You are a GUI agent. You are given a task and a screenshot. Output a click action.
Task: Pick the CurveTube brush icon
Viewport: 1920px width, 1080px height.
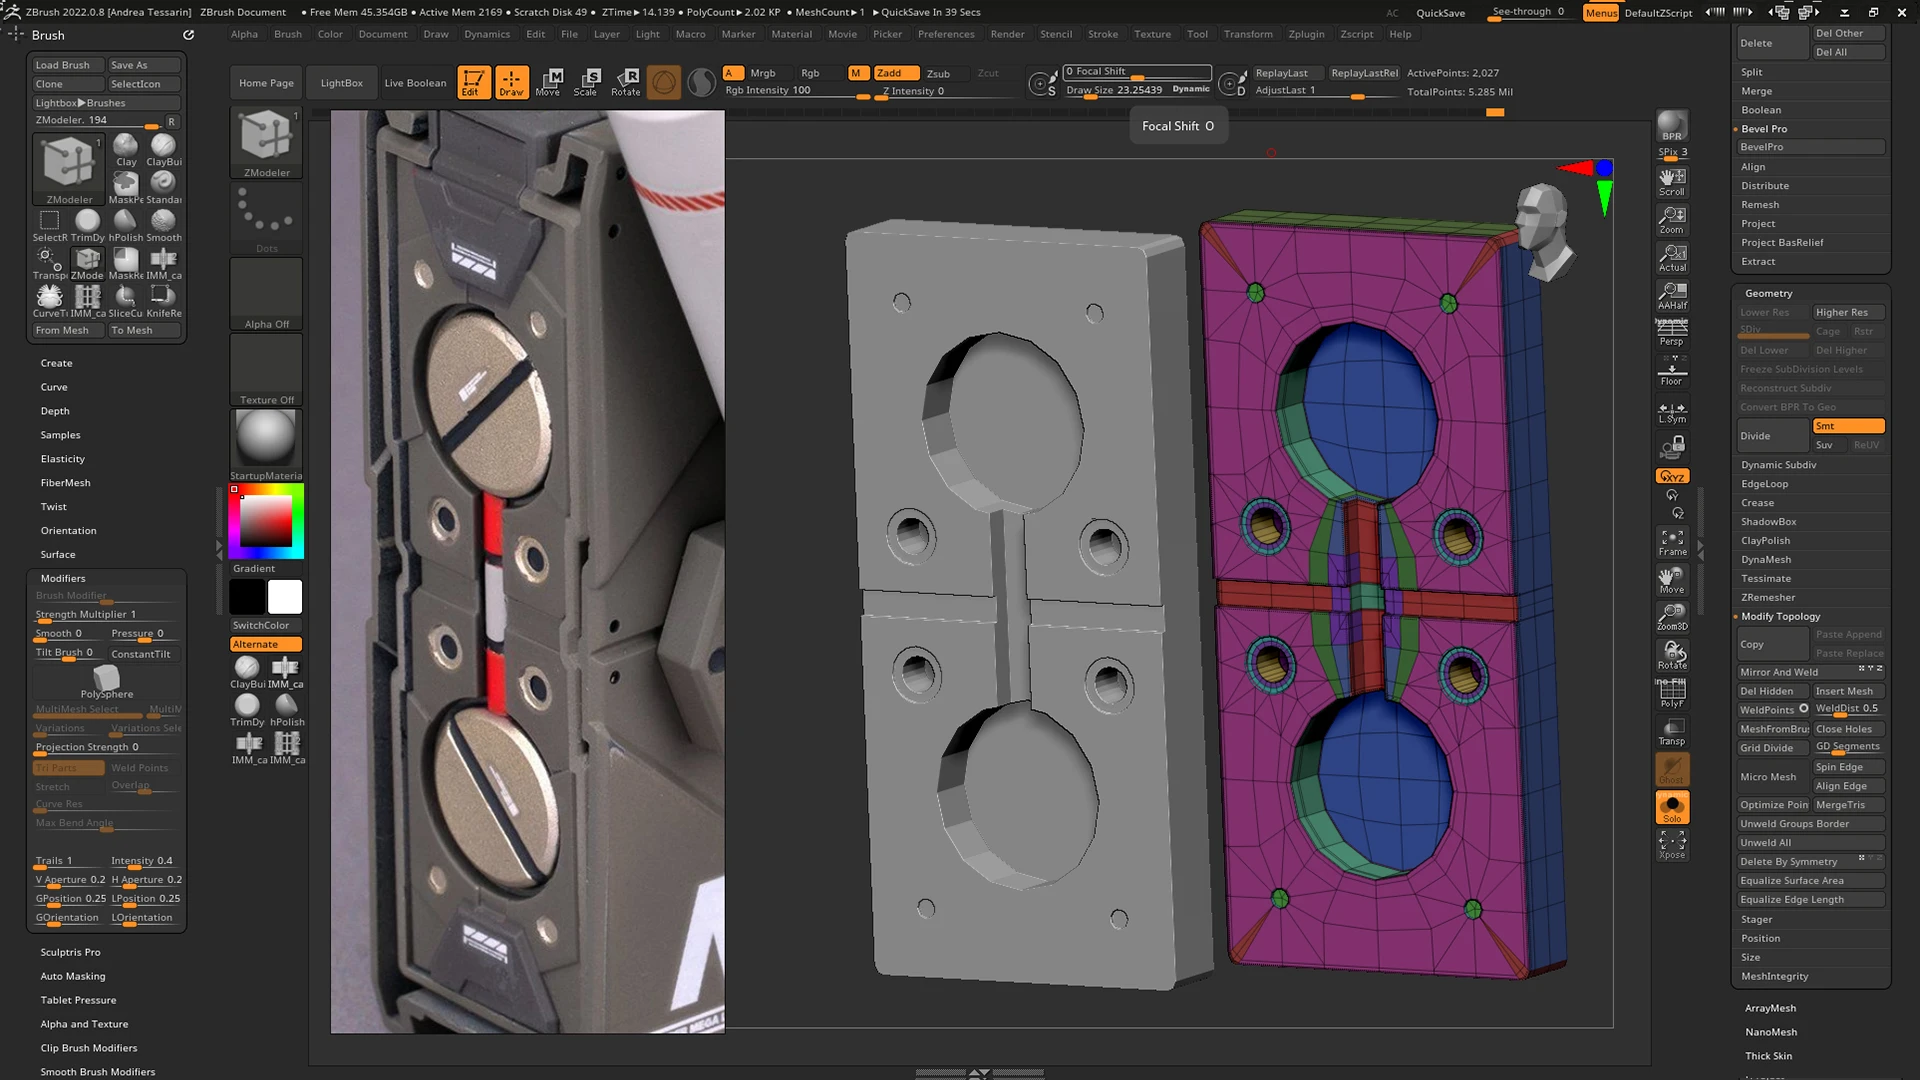click(49, 300)
